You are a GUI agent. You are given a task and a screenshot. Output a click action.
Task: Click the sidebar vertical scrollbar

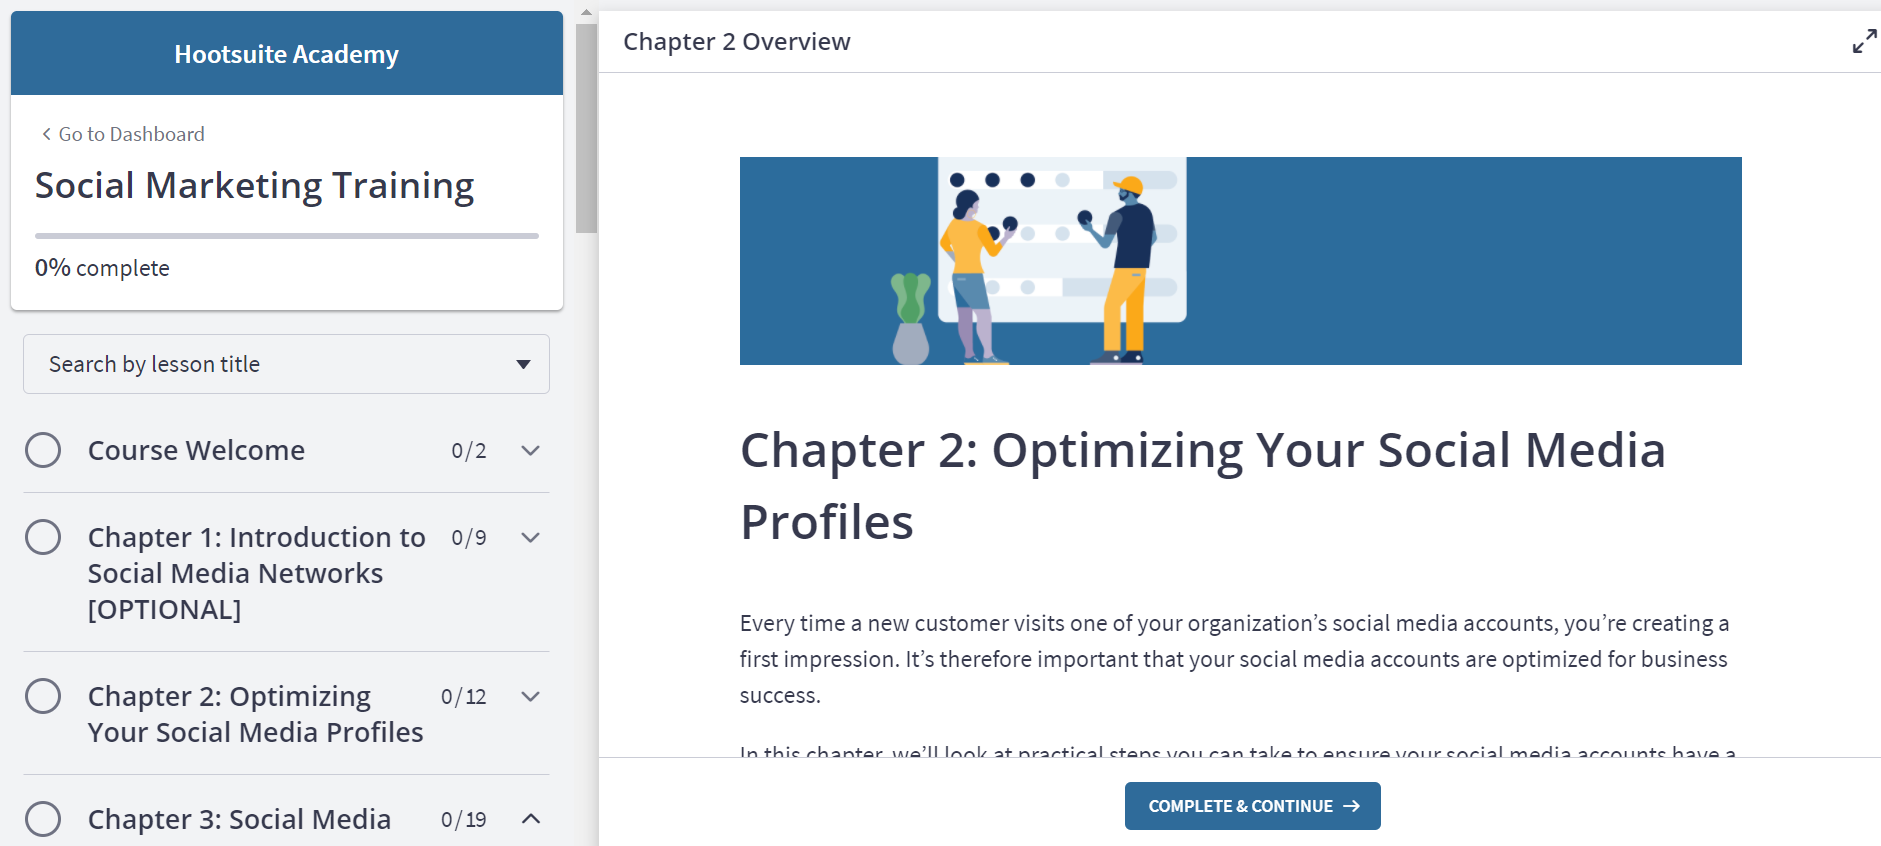click(x=586, y=128)
